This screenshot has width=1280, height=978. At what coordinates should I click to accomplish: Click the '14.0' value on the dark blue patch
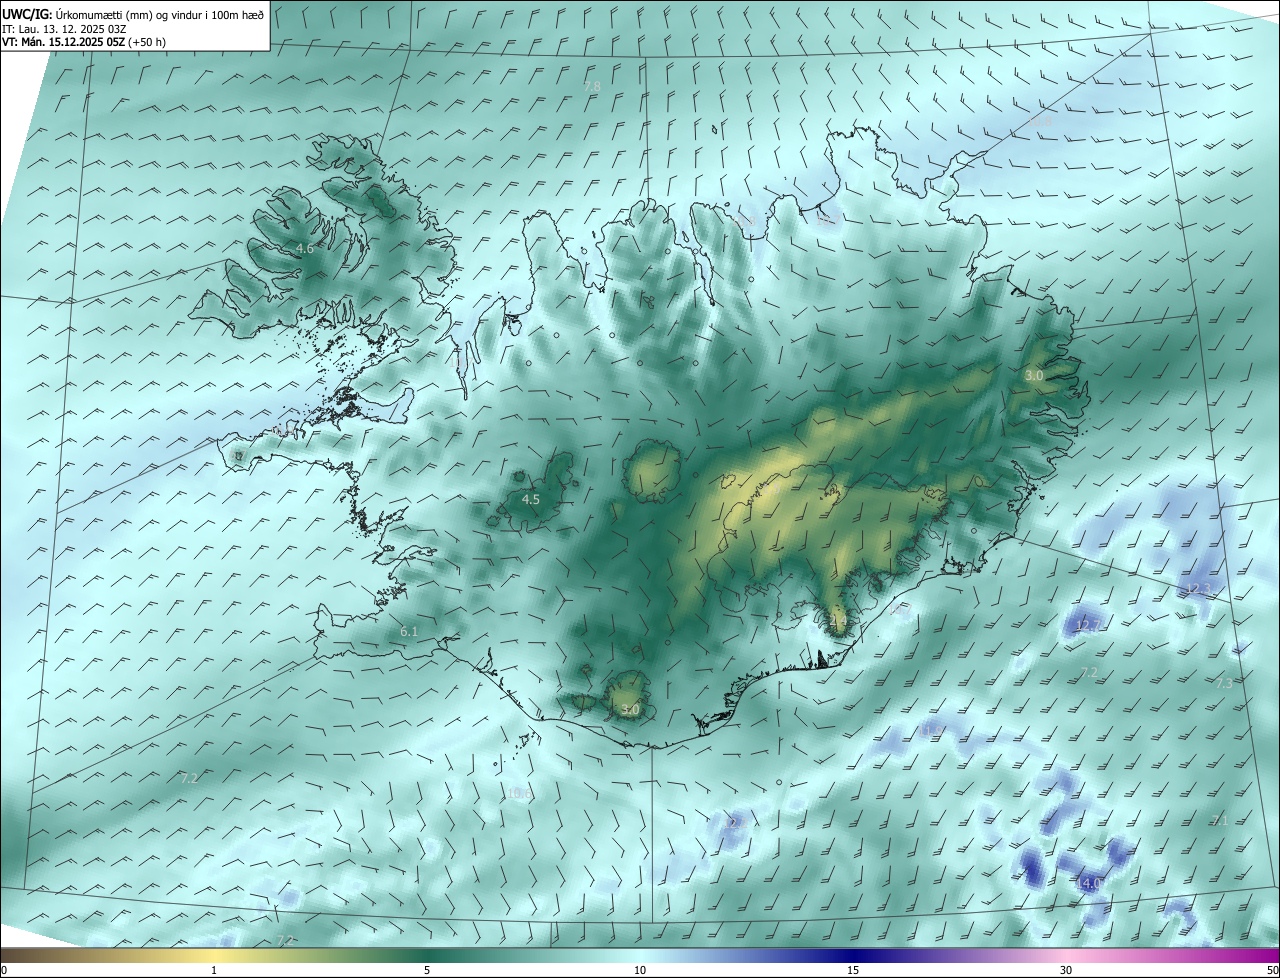point(1088,883)
